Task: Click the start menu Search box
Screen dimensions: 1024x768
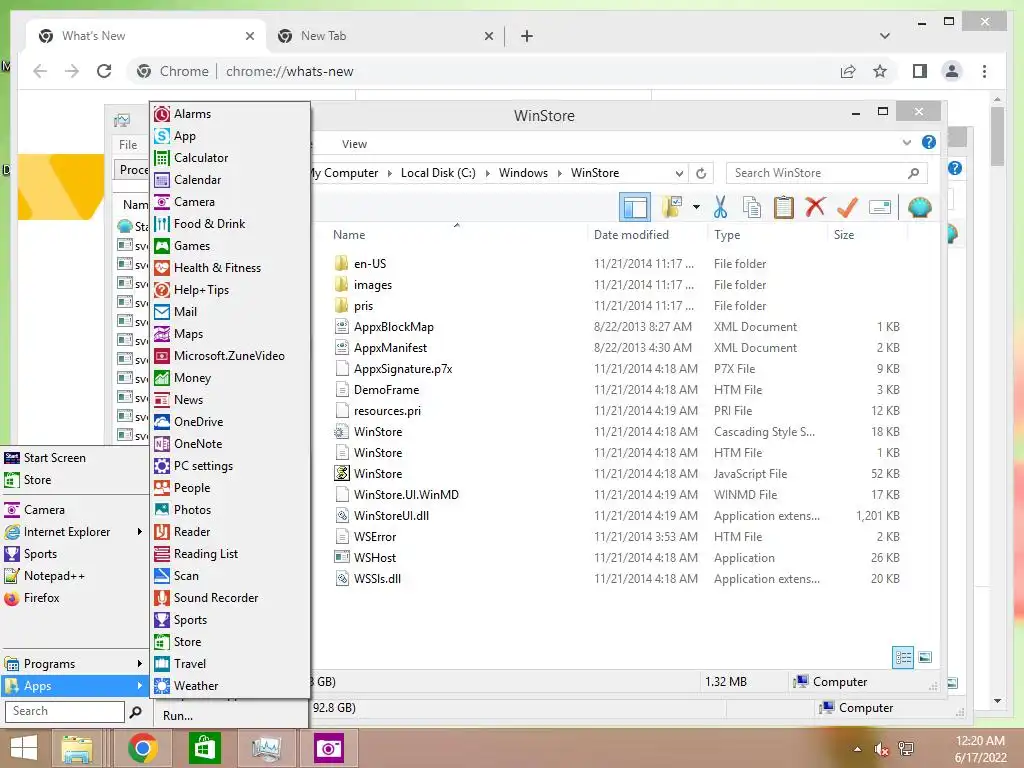Action: point(64,711)
